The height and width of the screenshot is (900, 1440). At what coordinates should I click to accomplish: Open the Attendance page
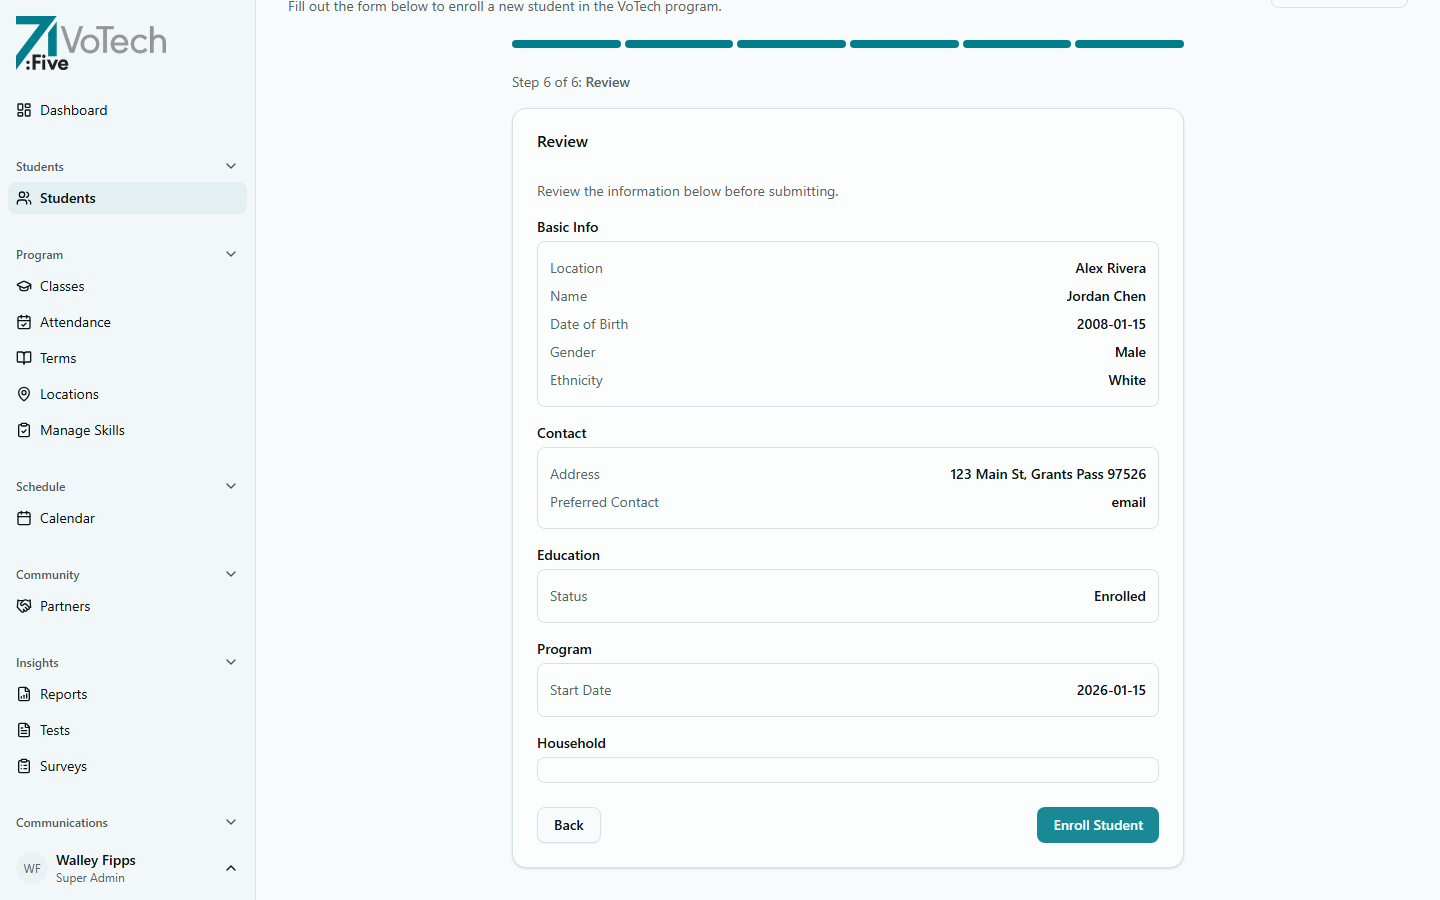click(73, 322)
